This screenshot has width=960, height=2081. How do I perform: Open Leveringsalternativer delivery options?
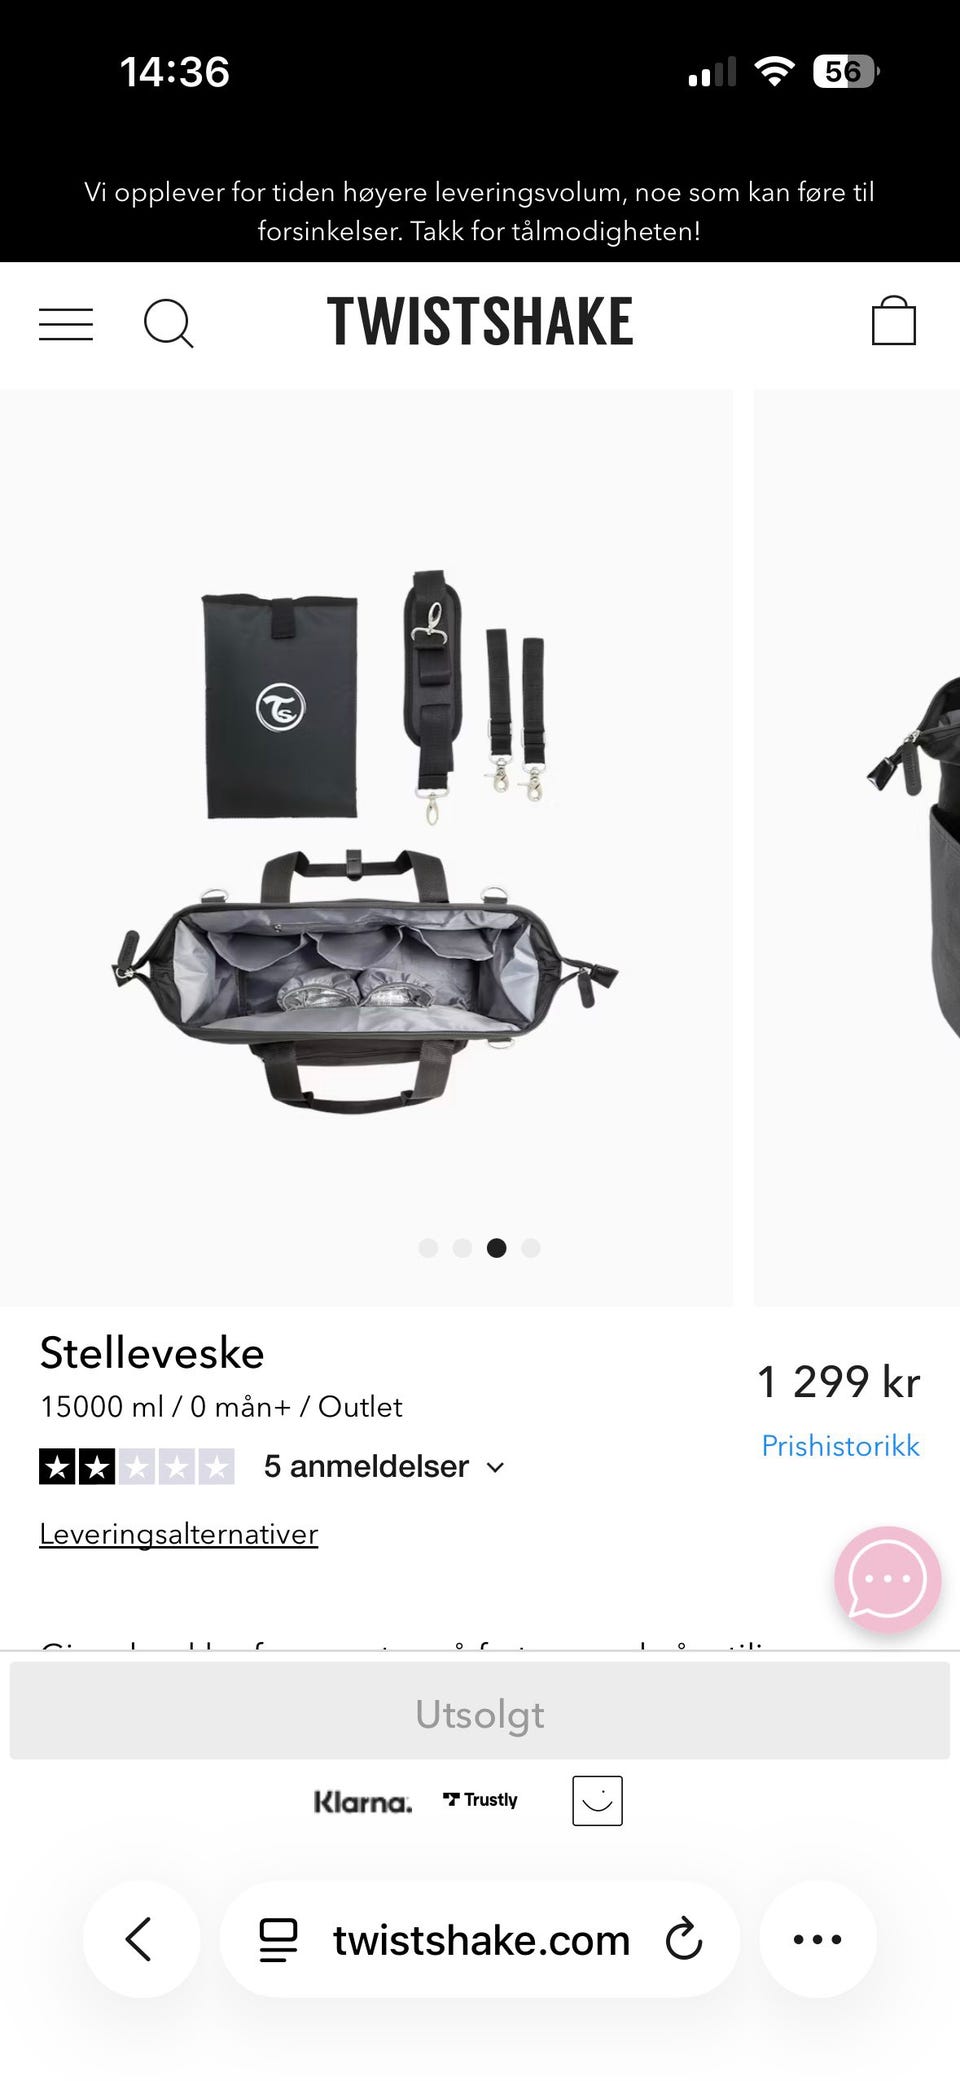[179, 1534]
